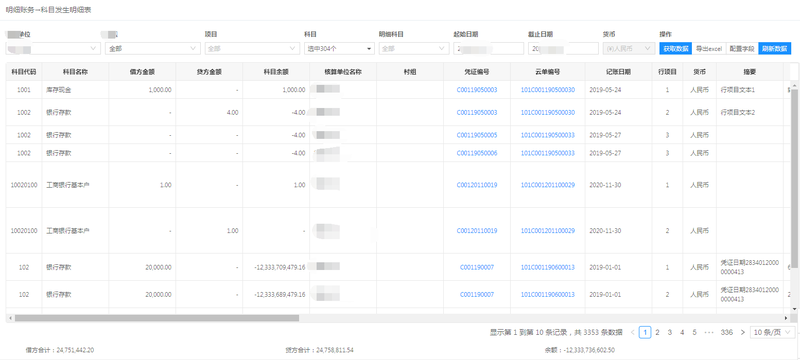Click the 科目名称 column header

(76, 72)
